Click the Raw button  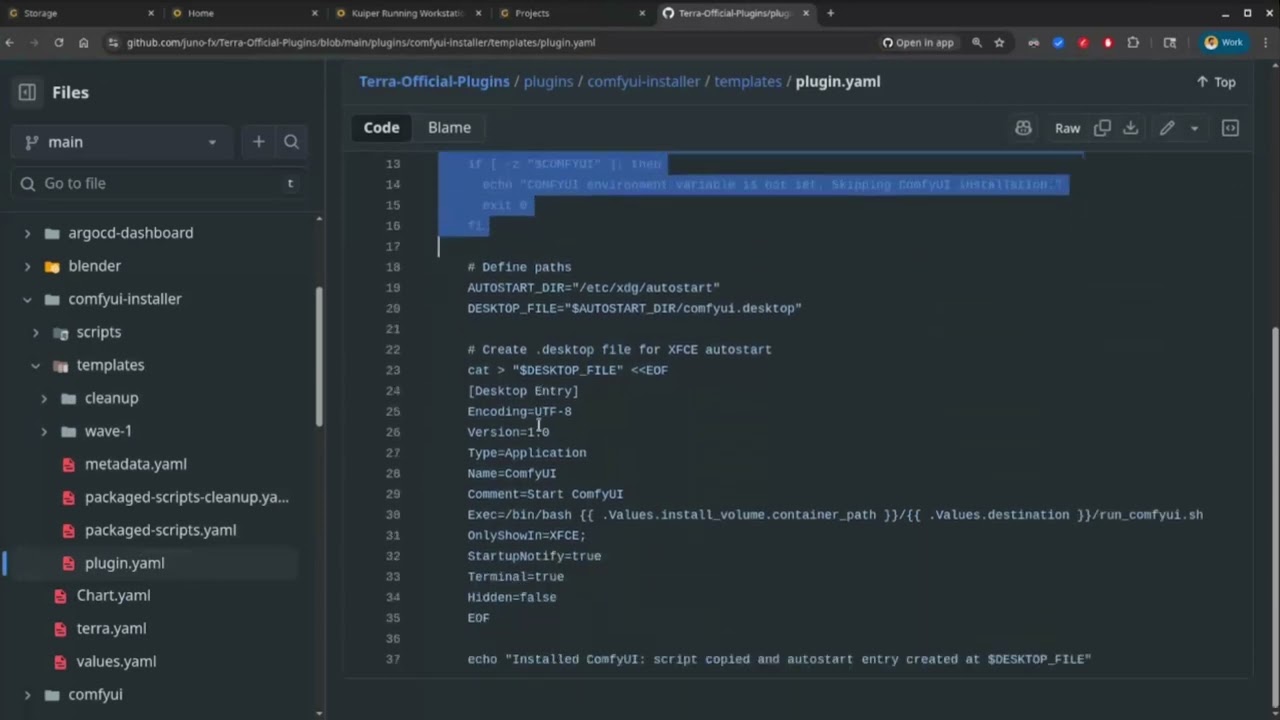click(1067, 128)
